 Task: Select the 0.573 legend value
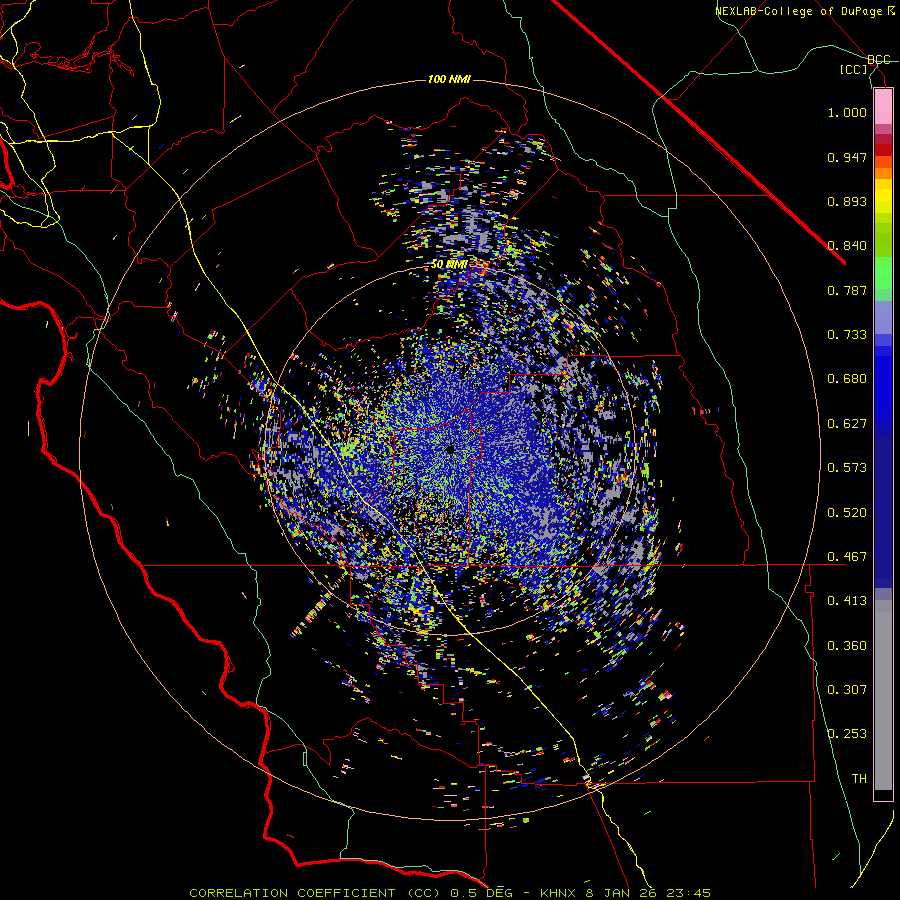(x=847, y=468)
